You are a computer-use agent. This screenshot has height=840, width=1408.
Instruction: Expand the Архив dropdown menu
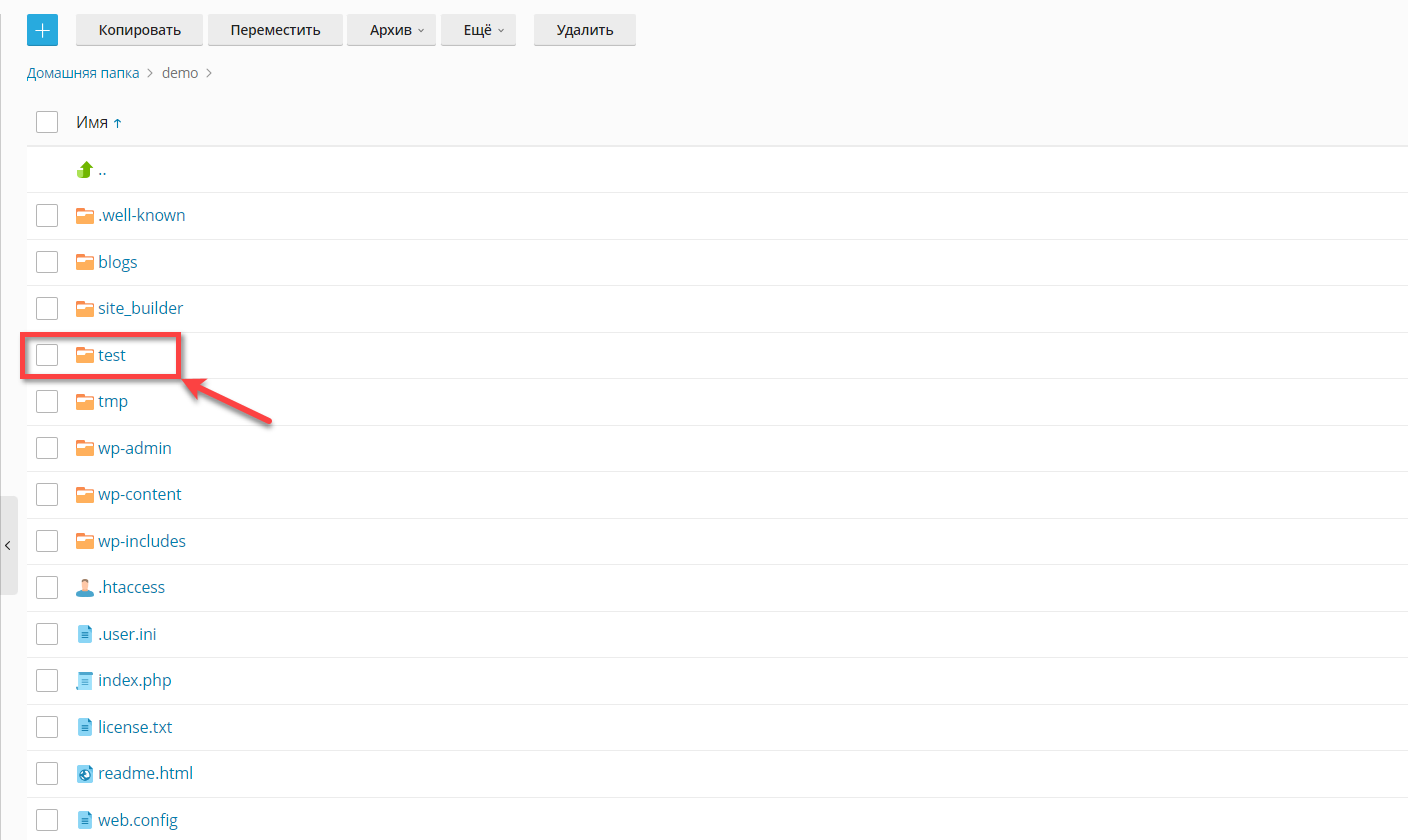click(x=391, y=30)
